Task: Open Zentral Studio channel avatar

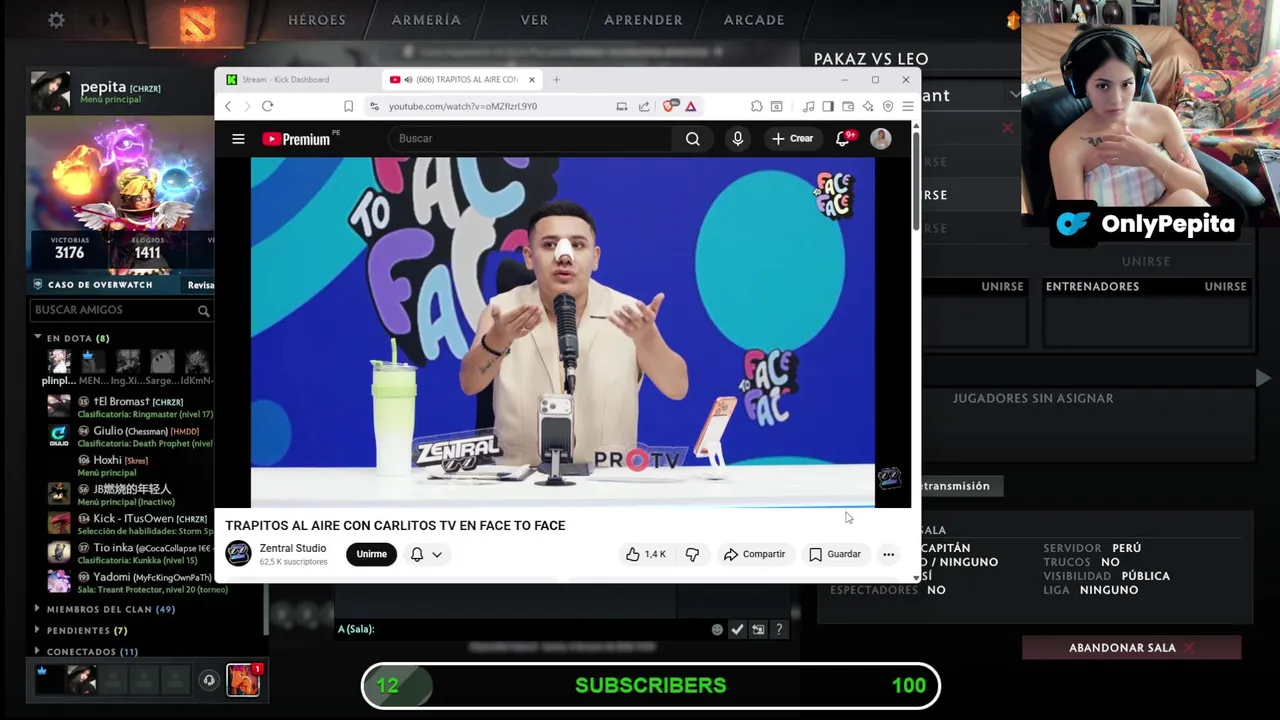Action: [238, 553]
